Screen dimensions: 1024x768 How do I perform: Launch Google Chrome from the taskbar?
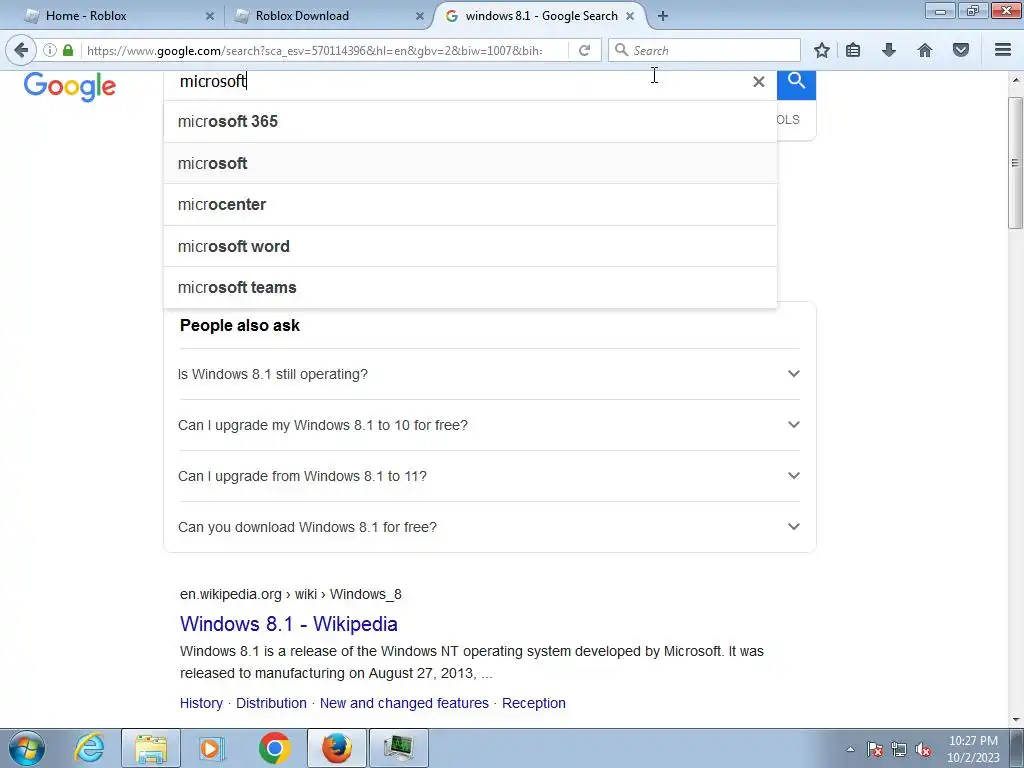click(274, 748)
